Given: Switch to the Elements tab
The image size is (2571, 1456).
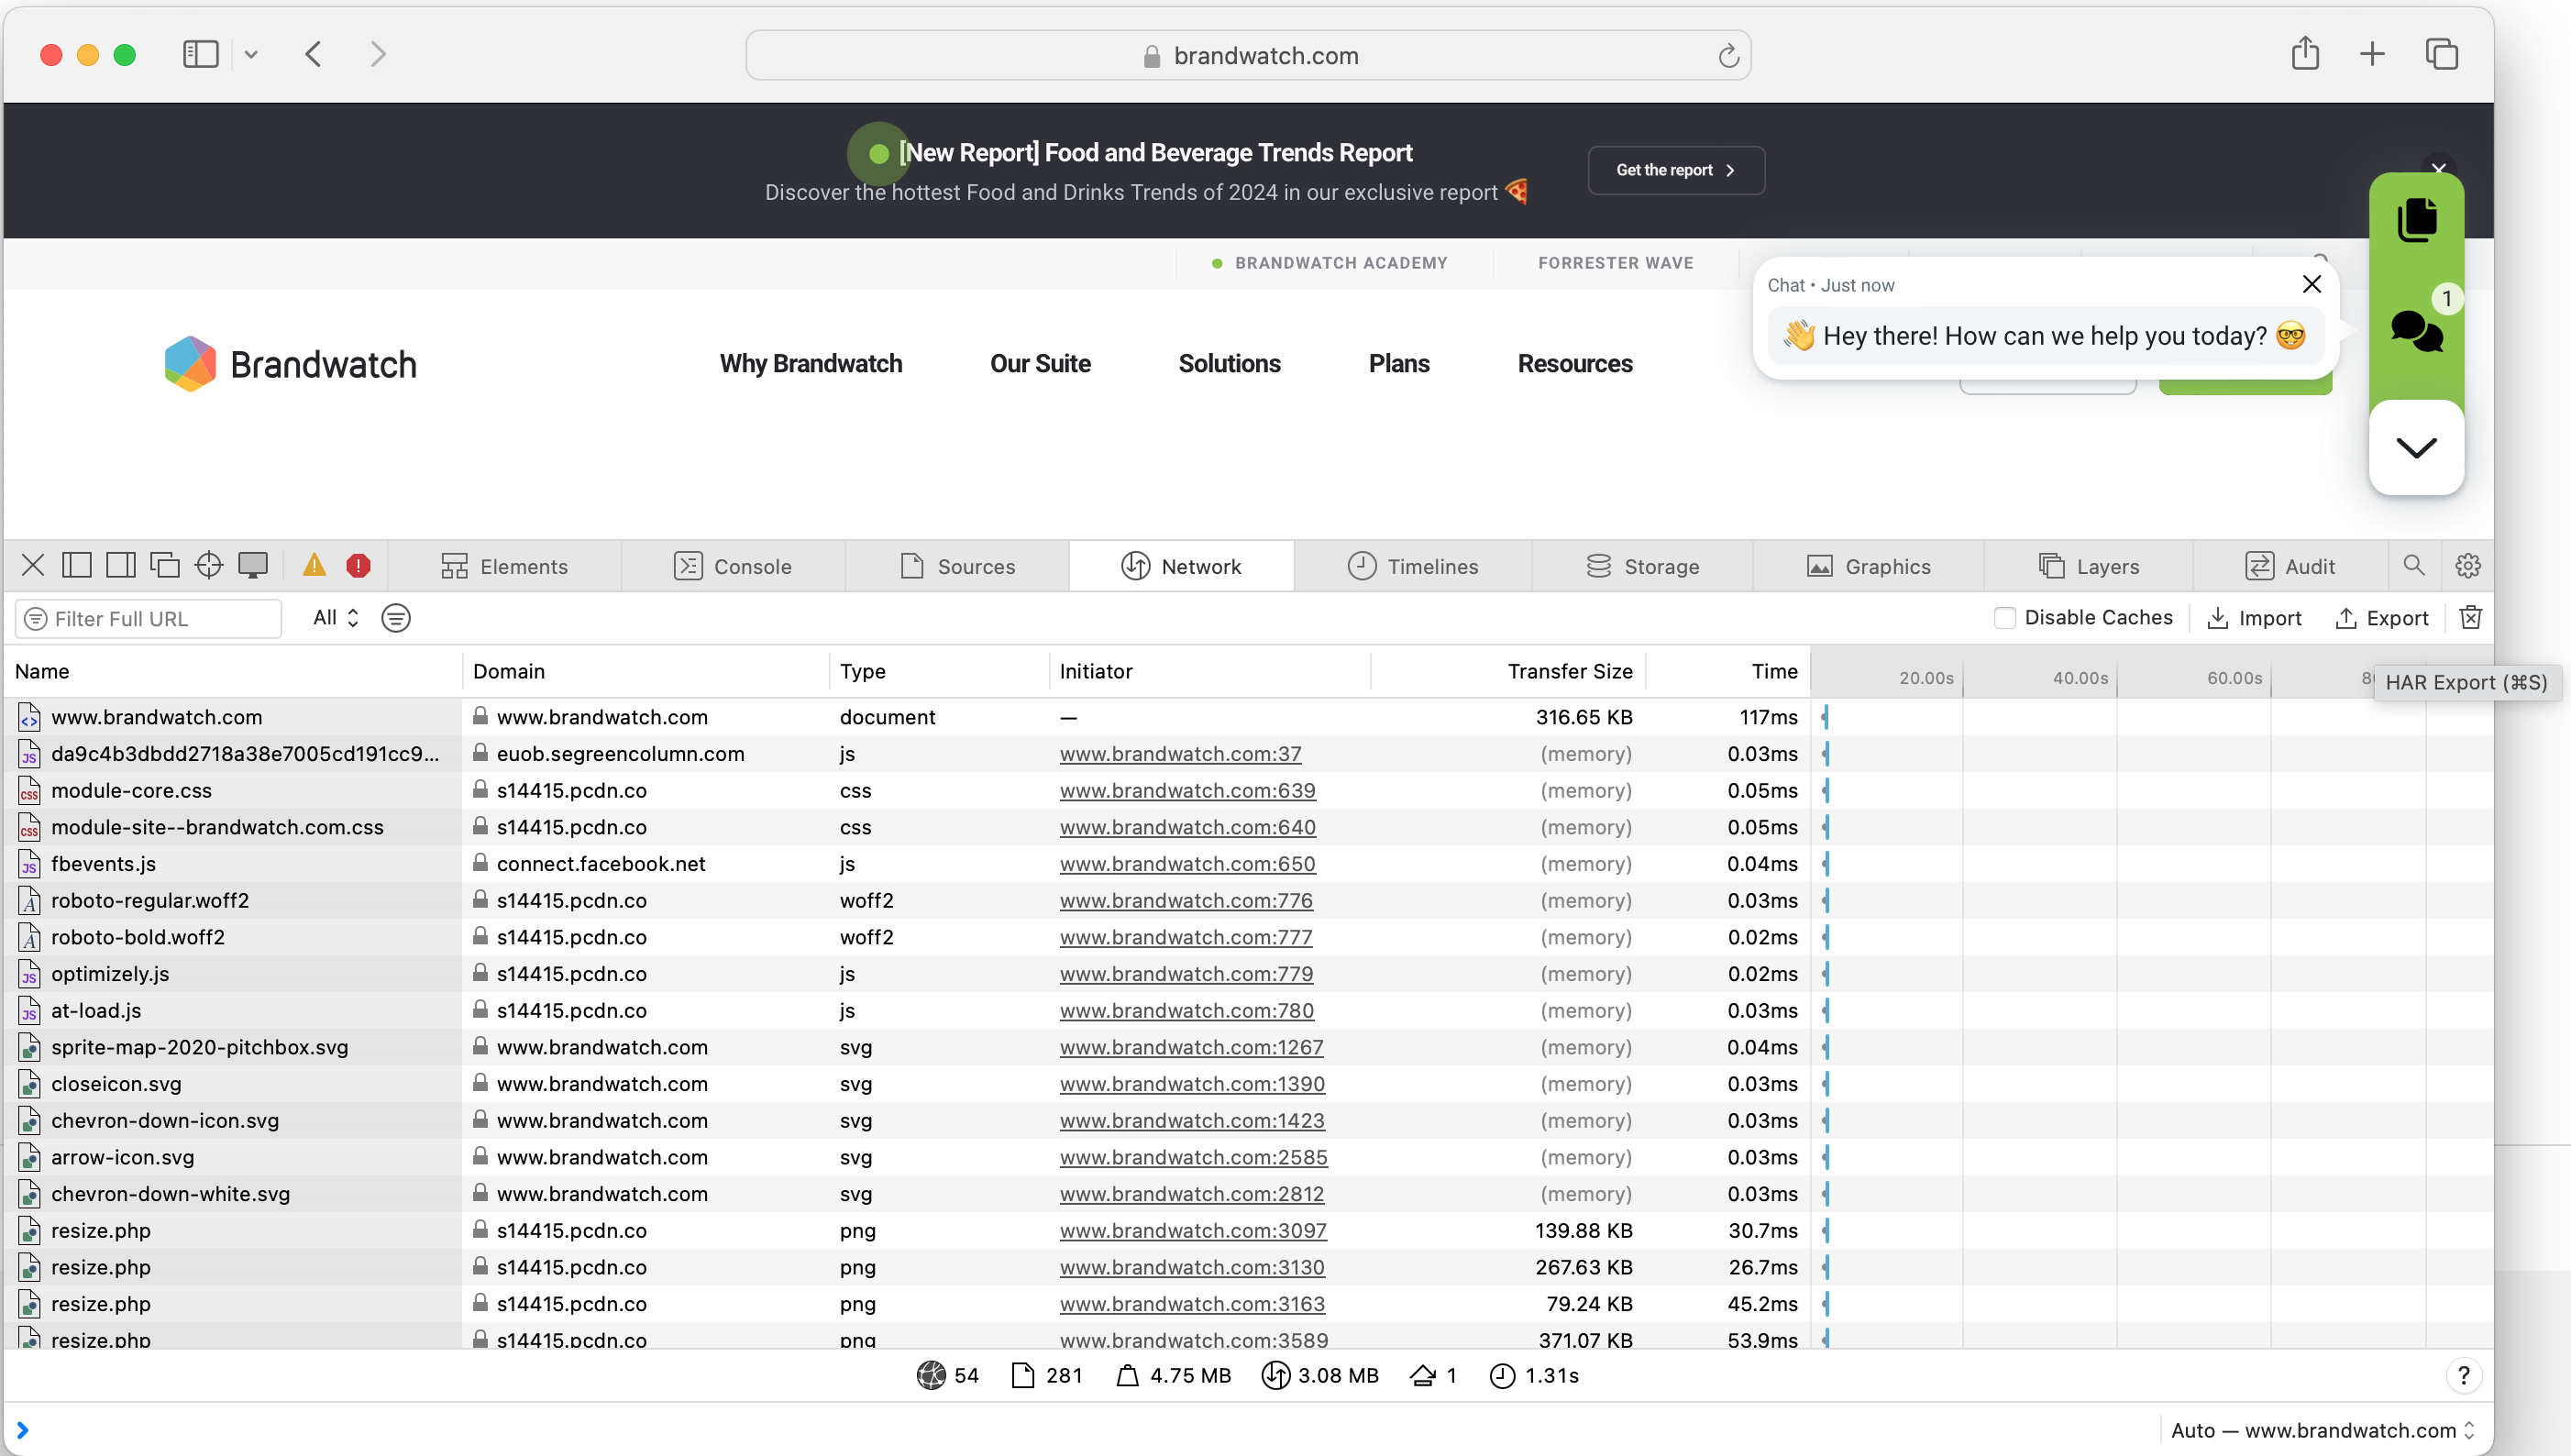Looking at the screenshot, I should (x=505, y=566).
